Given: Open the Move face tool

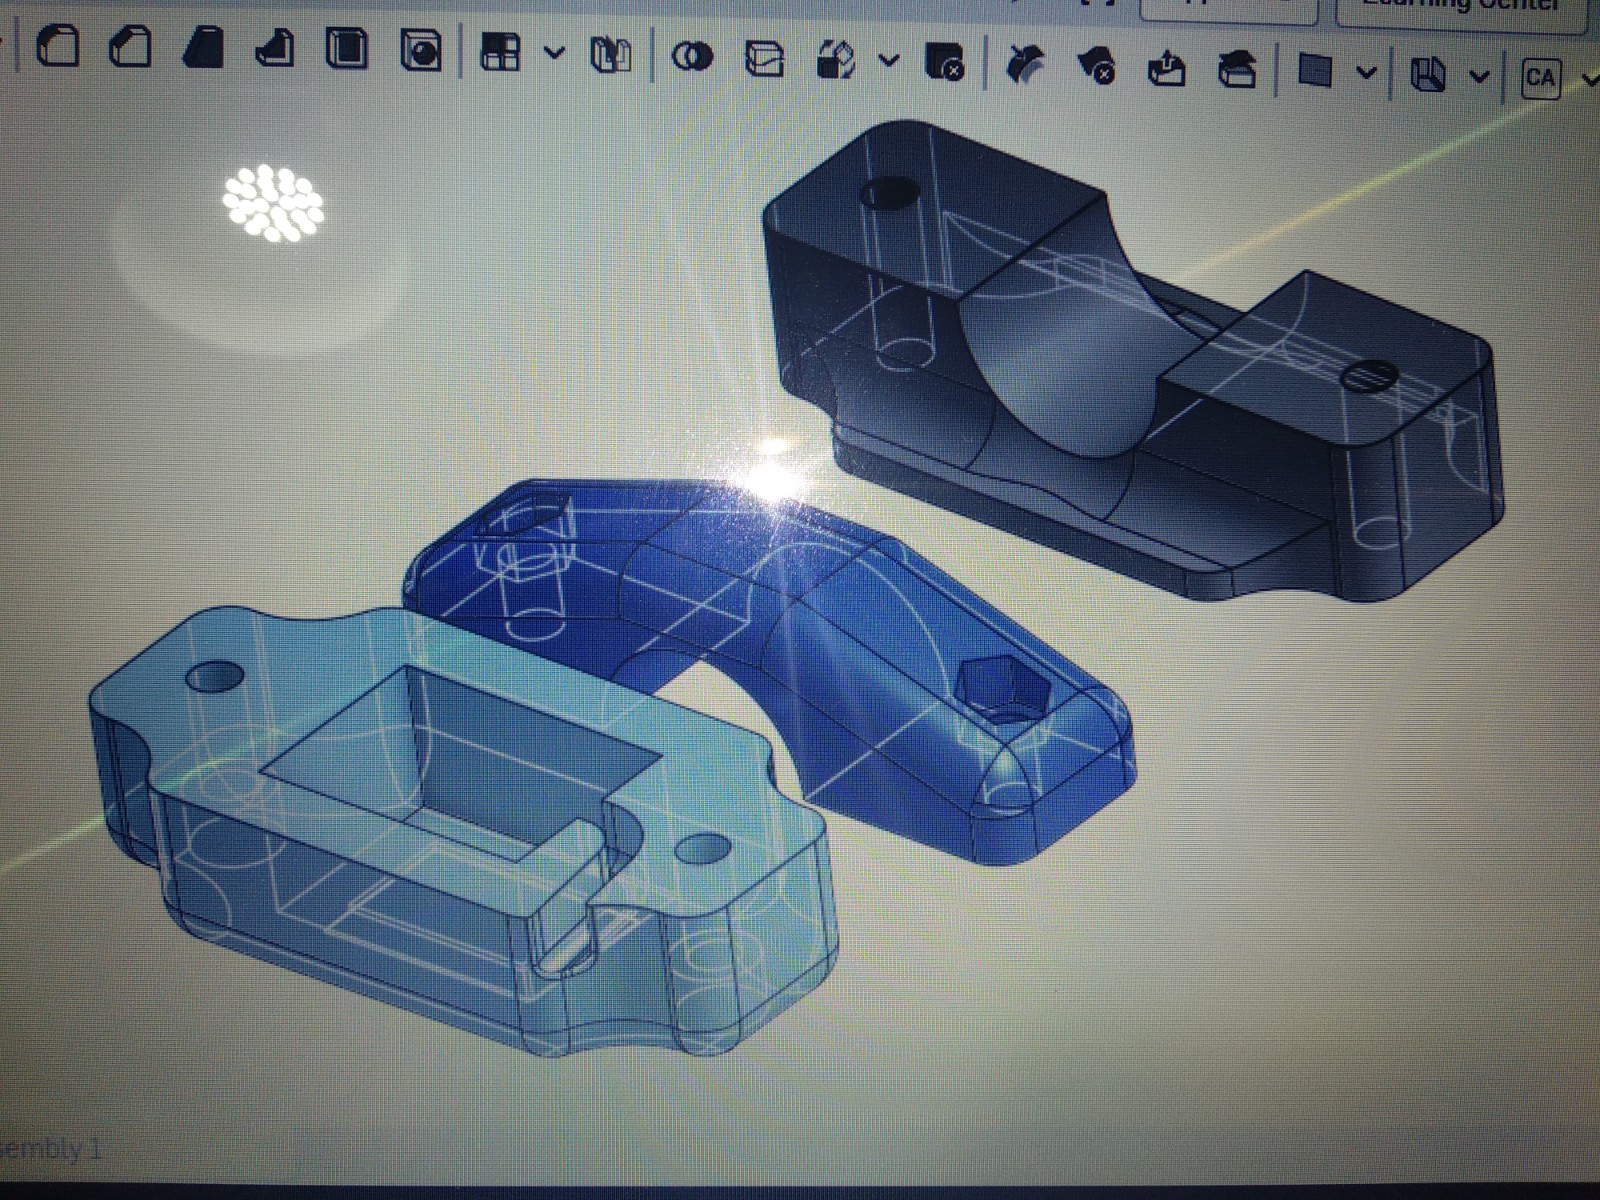Looking at the screenshot, I should (1166, 69).
